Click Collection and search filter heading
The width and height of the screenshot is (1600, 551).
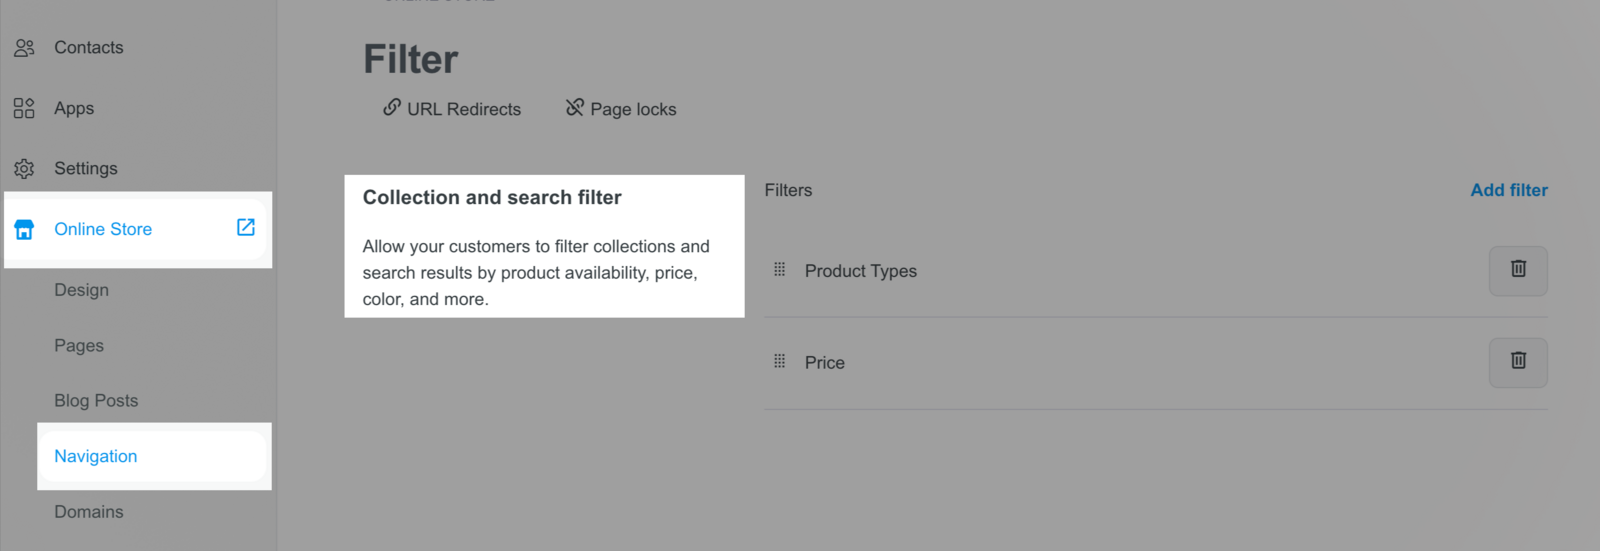pos(492,198)
